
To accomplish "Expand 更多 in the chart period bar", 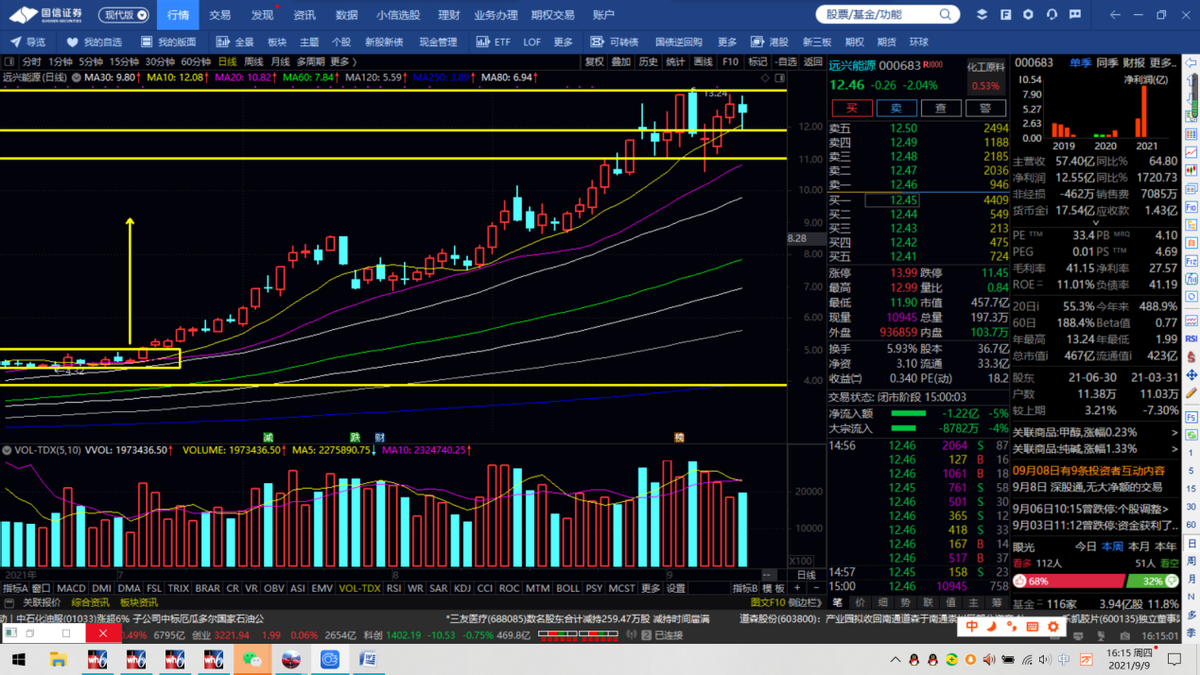I will tap(343, 62).
